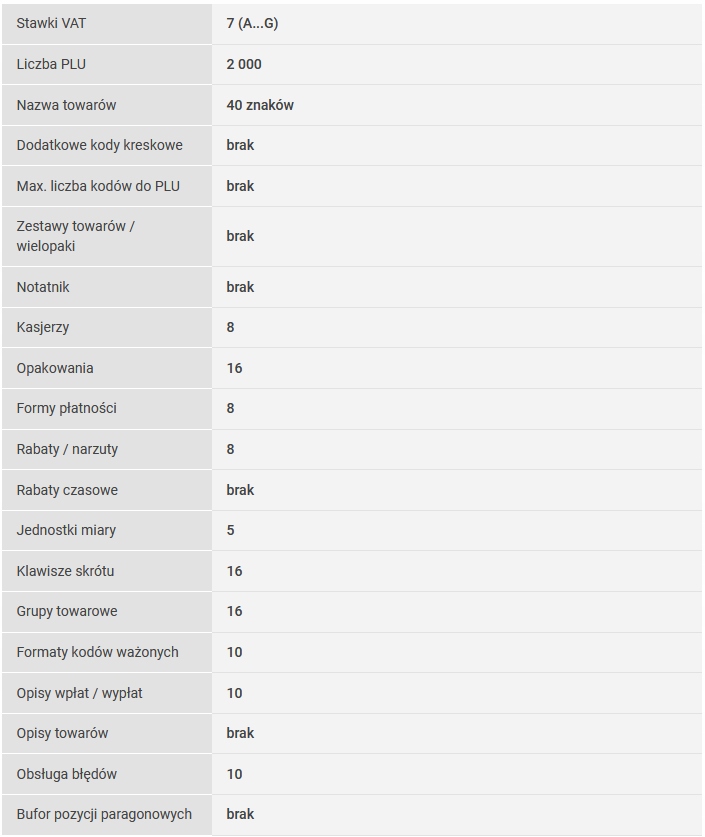Click the "Zestawy towarów / wielopaki" label
Screen dimensions: 705x837
point(75,236)
